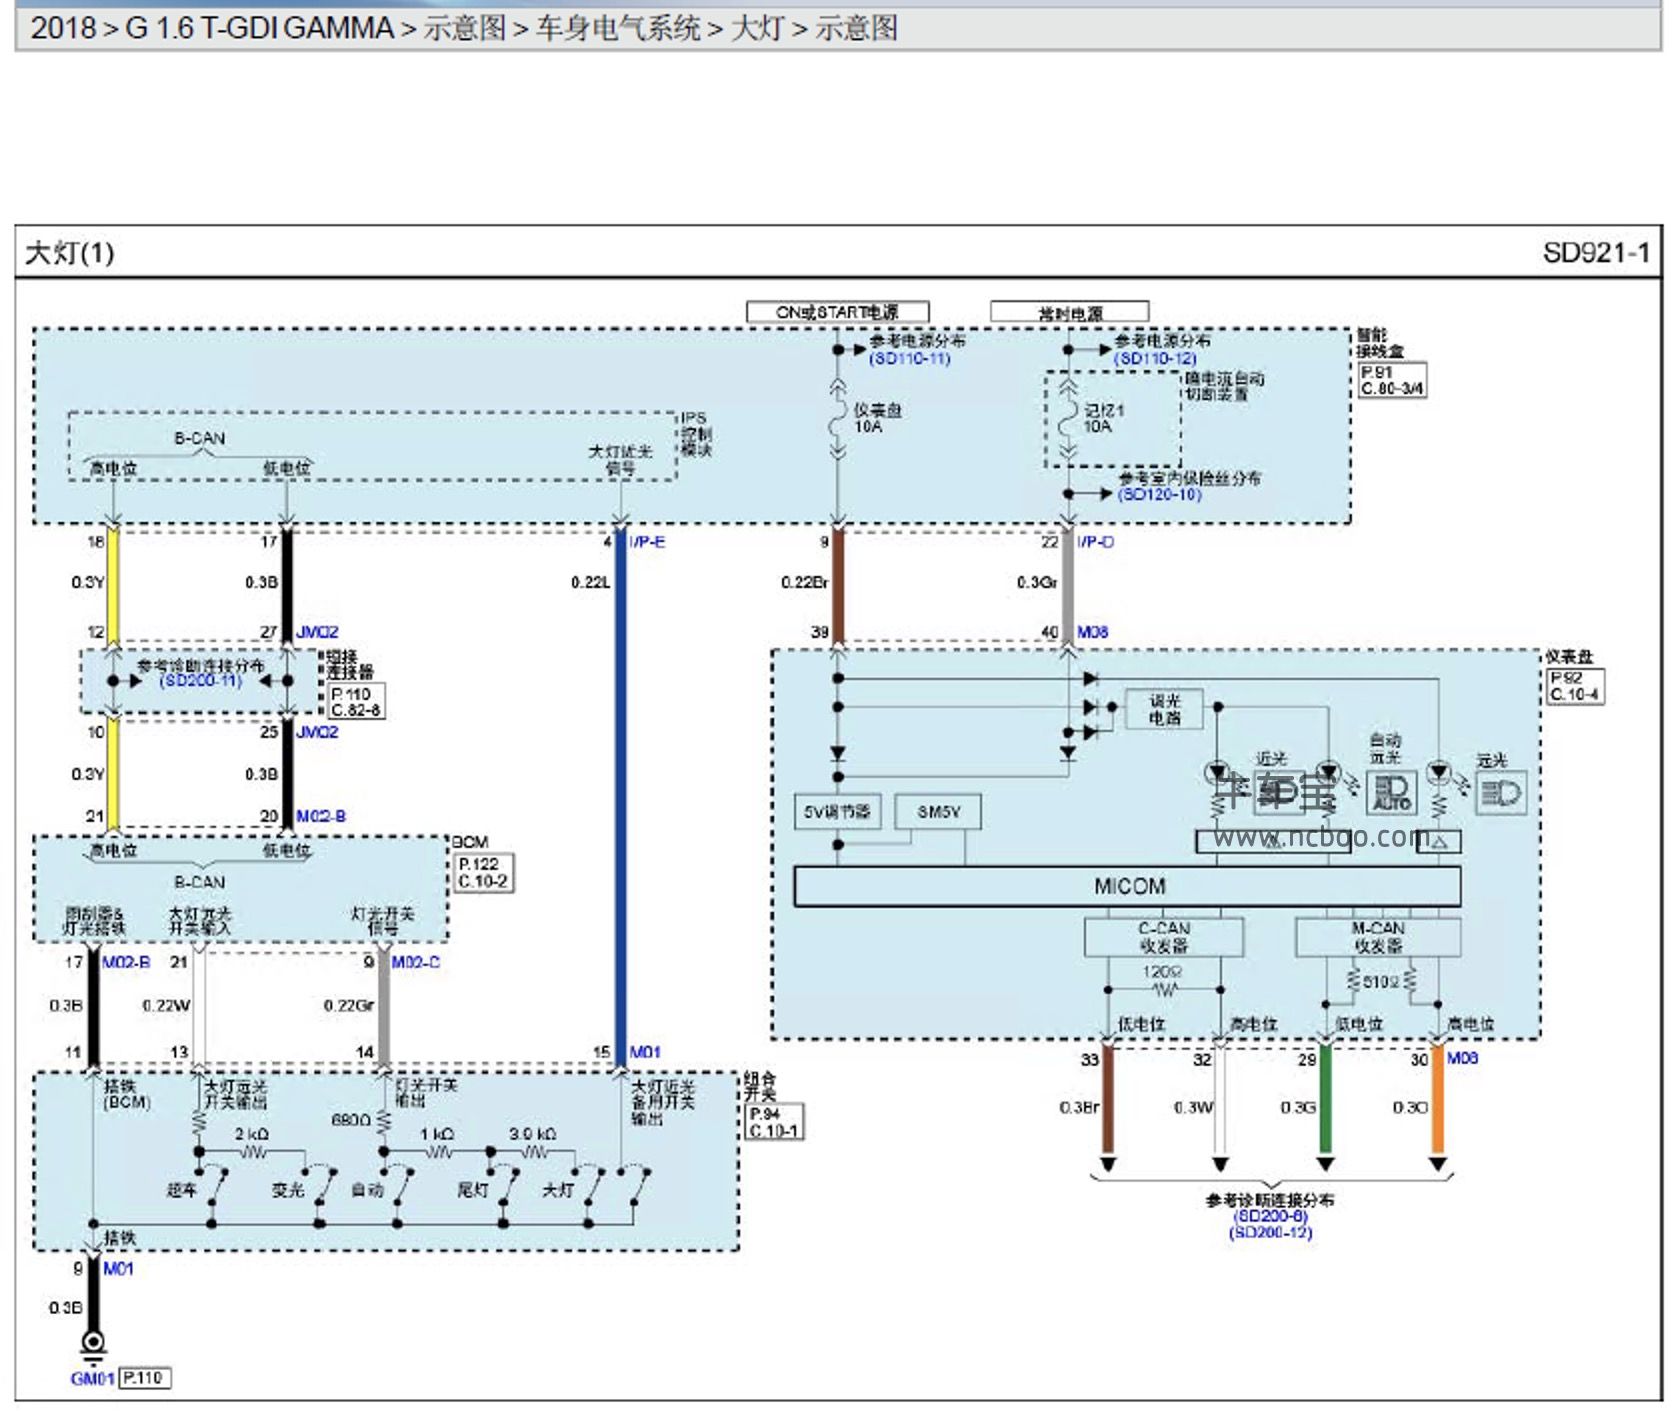Viewport: 1680px width, 1414px height.
Task: Click the 超车 passing switch label
Action: [181, 1190]
